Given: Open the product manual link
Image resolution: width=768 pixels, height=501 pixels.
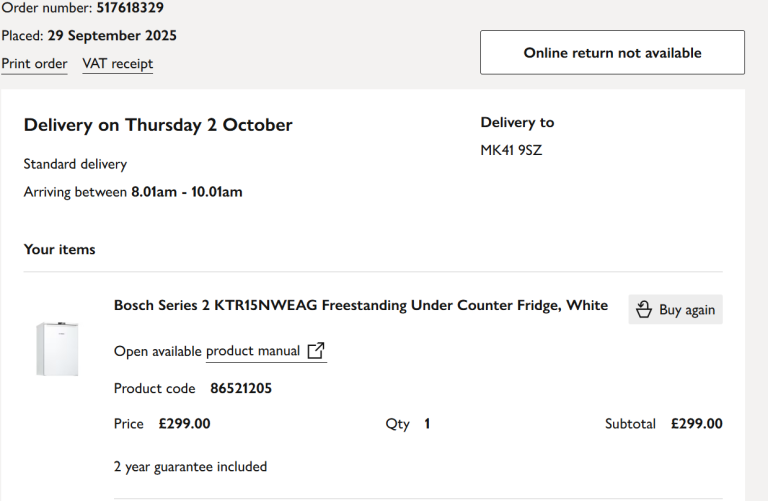Looking at the screenshot, I should coord(253,351).
